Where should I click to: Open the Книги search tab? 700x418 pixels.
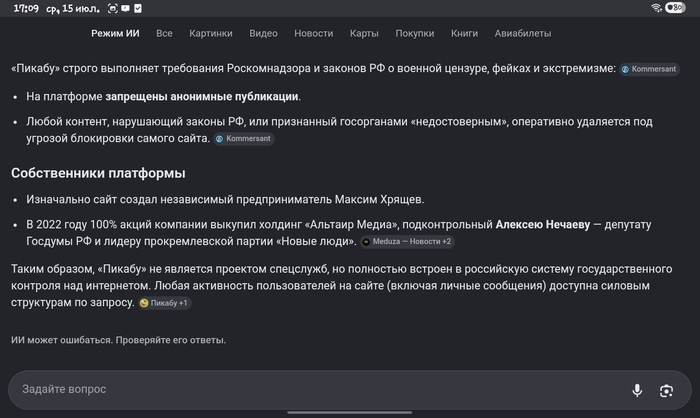click(464, 33)
